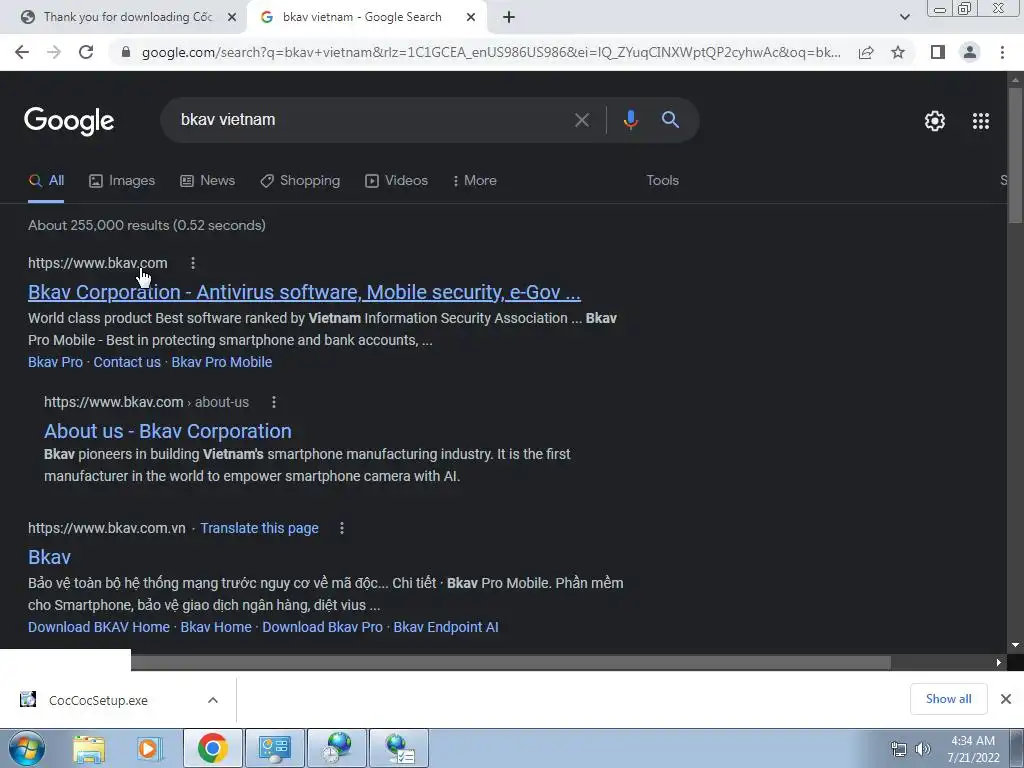
Task: Click the Google logo
Action: pyautogui.click(x=69, y=121)
